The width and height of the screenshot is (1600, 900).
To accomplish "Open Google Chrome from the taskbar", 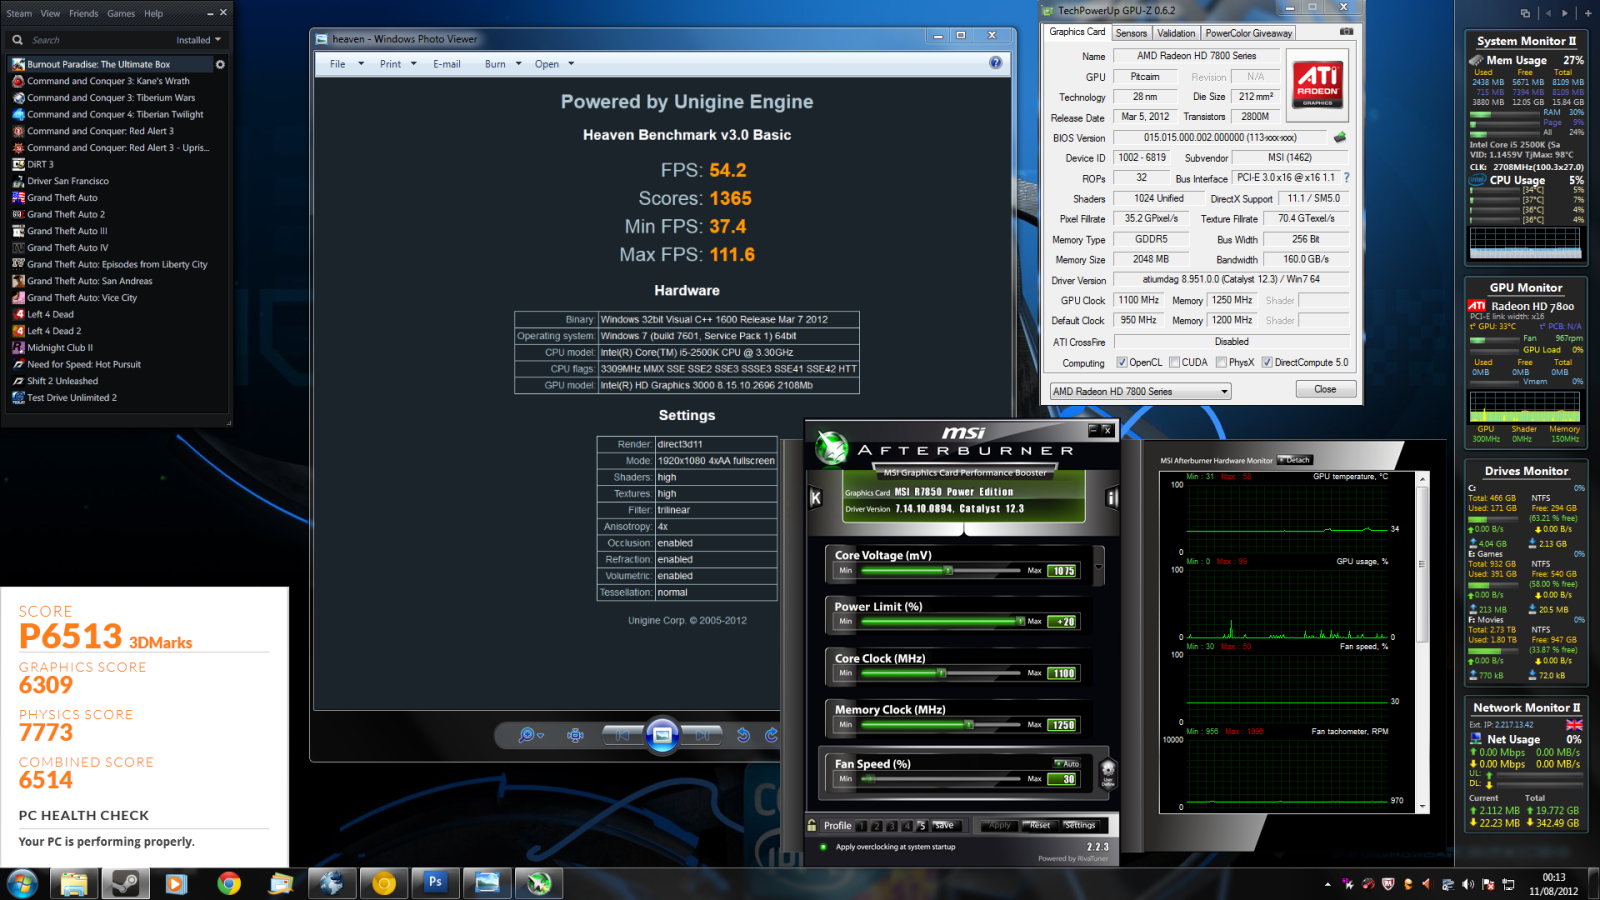I will [229, 883].
